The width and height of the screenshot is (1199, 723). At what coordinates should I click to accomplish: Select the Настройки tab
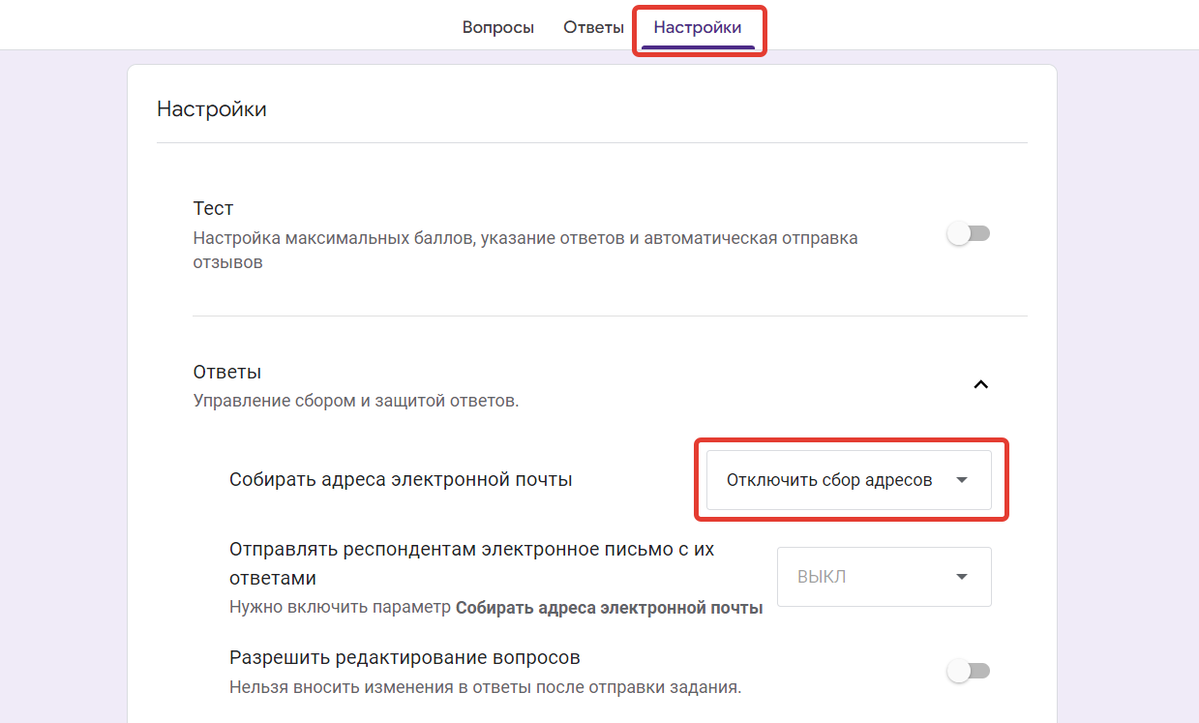tap(697, 28)
